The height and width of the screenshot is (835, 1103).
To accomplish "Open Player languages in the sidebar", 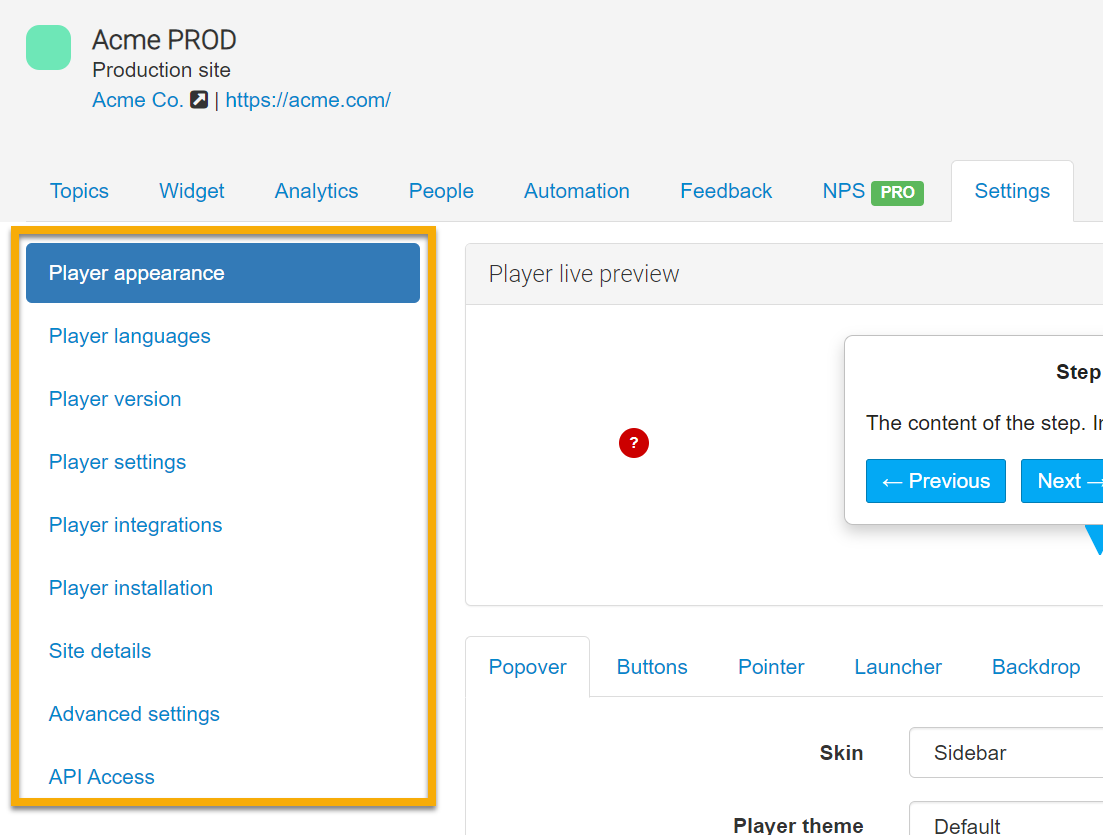I will (x=130, y=336).
